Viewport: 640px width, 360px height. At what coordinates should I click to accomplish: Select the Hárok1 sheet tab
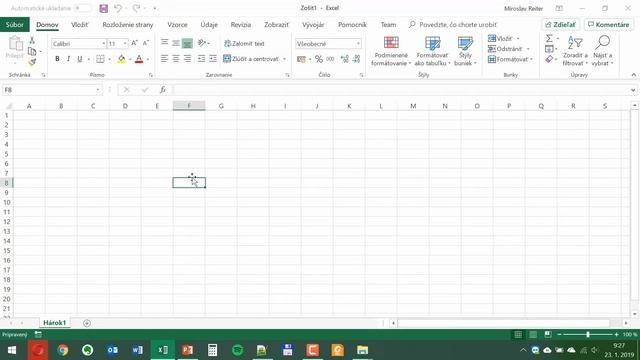(x=55, y=322)
